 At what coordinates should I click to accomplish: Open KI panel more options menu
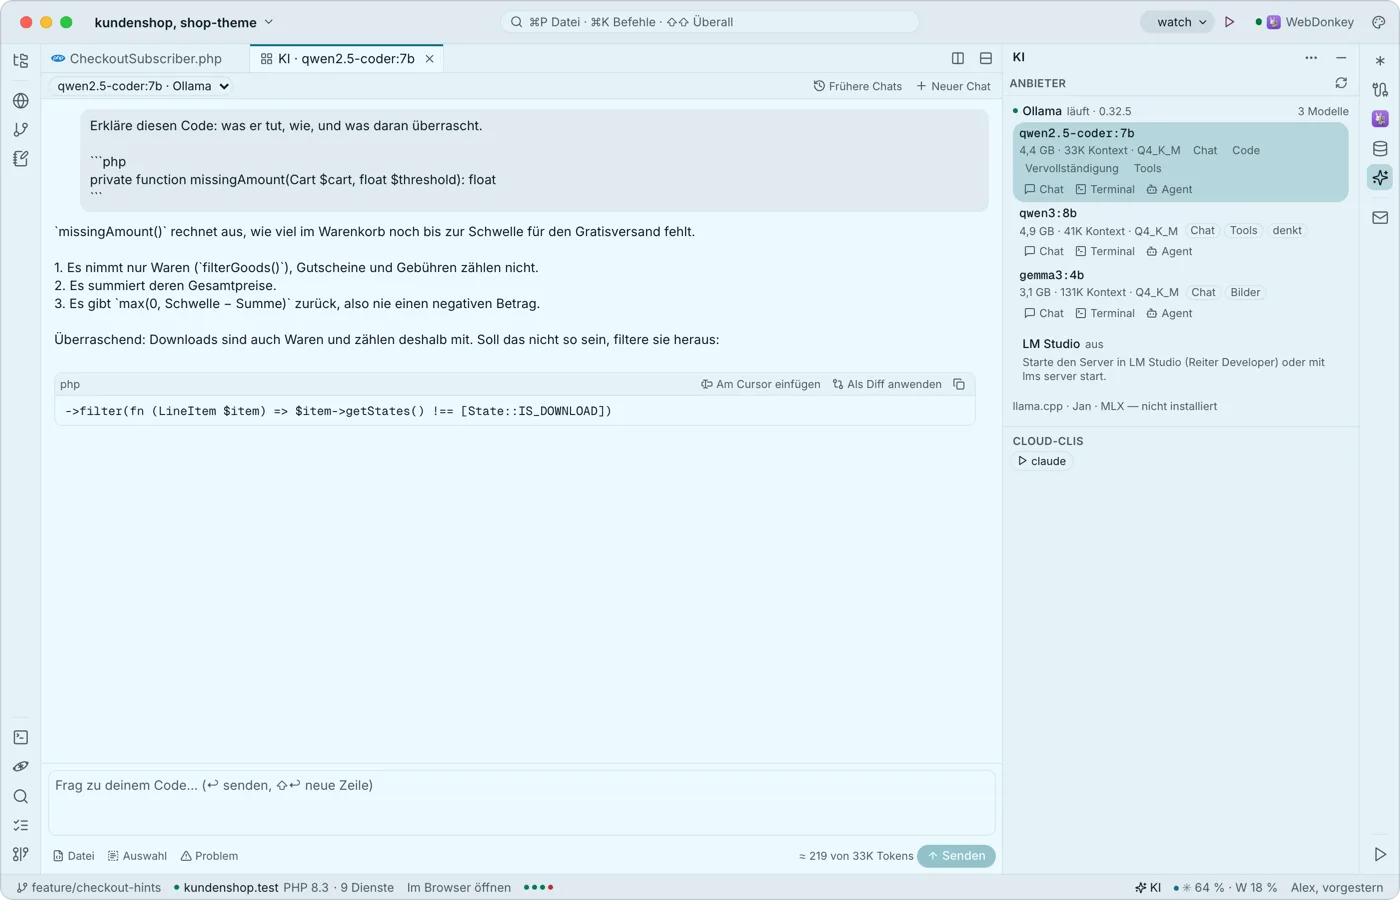1311,57
